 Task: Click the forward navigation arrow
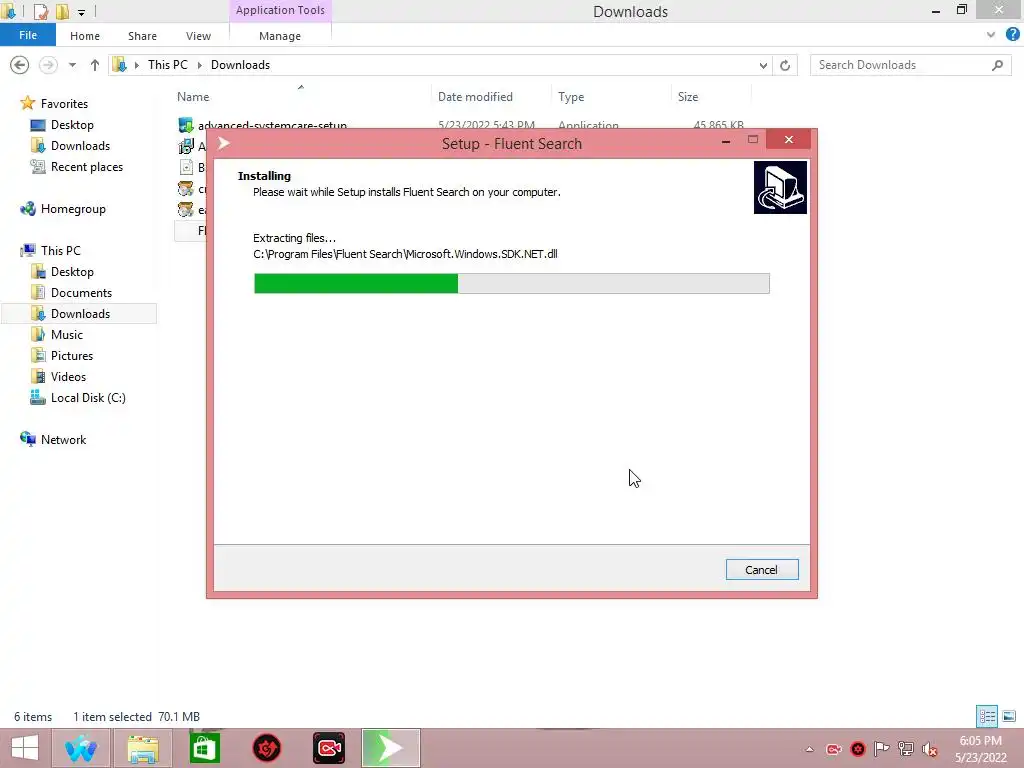(x=48, y=65)
